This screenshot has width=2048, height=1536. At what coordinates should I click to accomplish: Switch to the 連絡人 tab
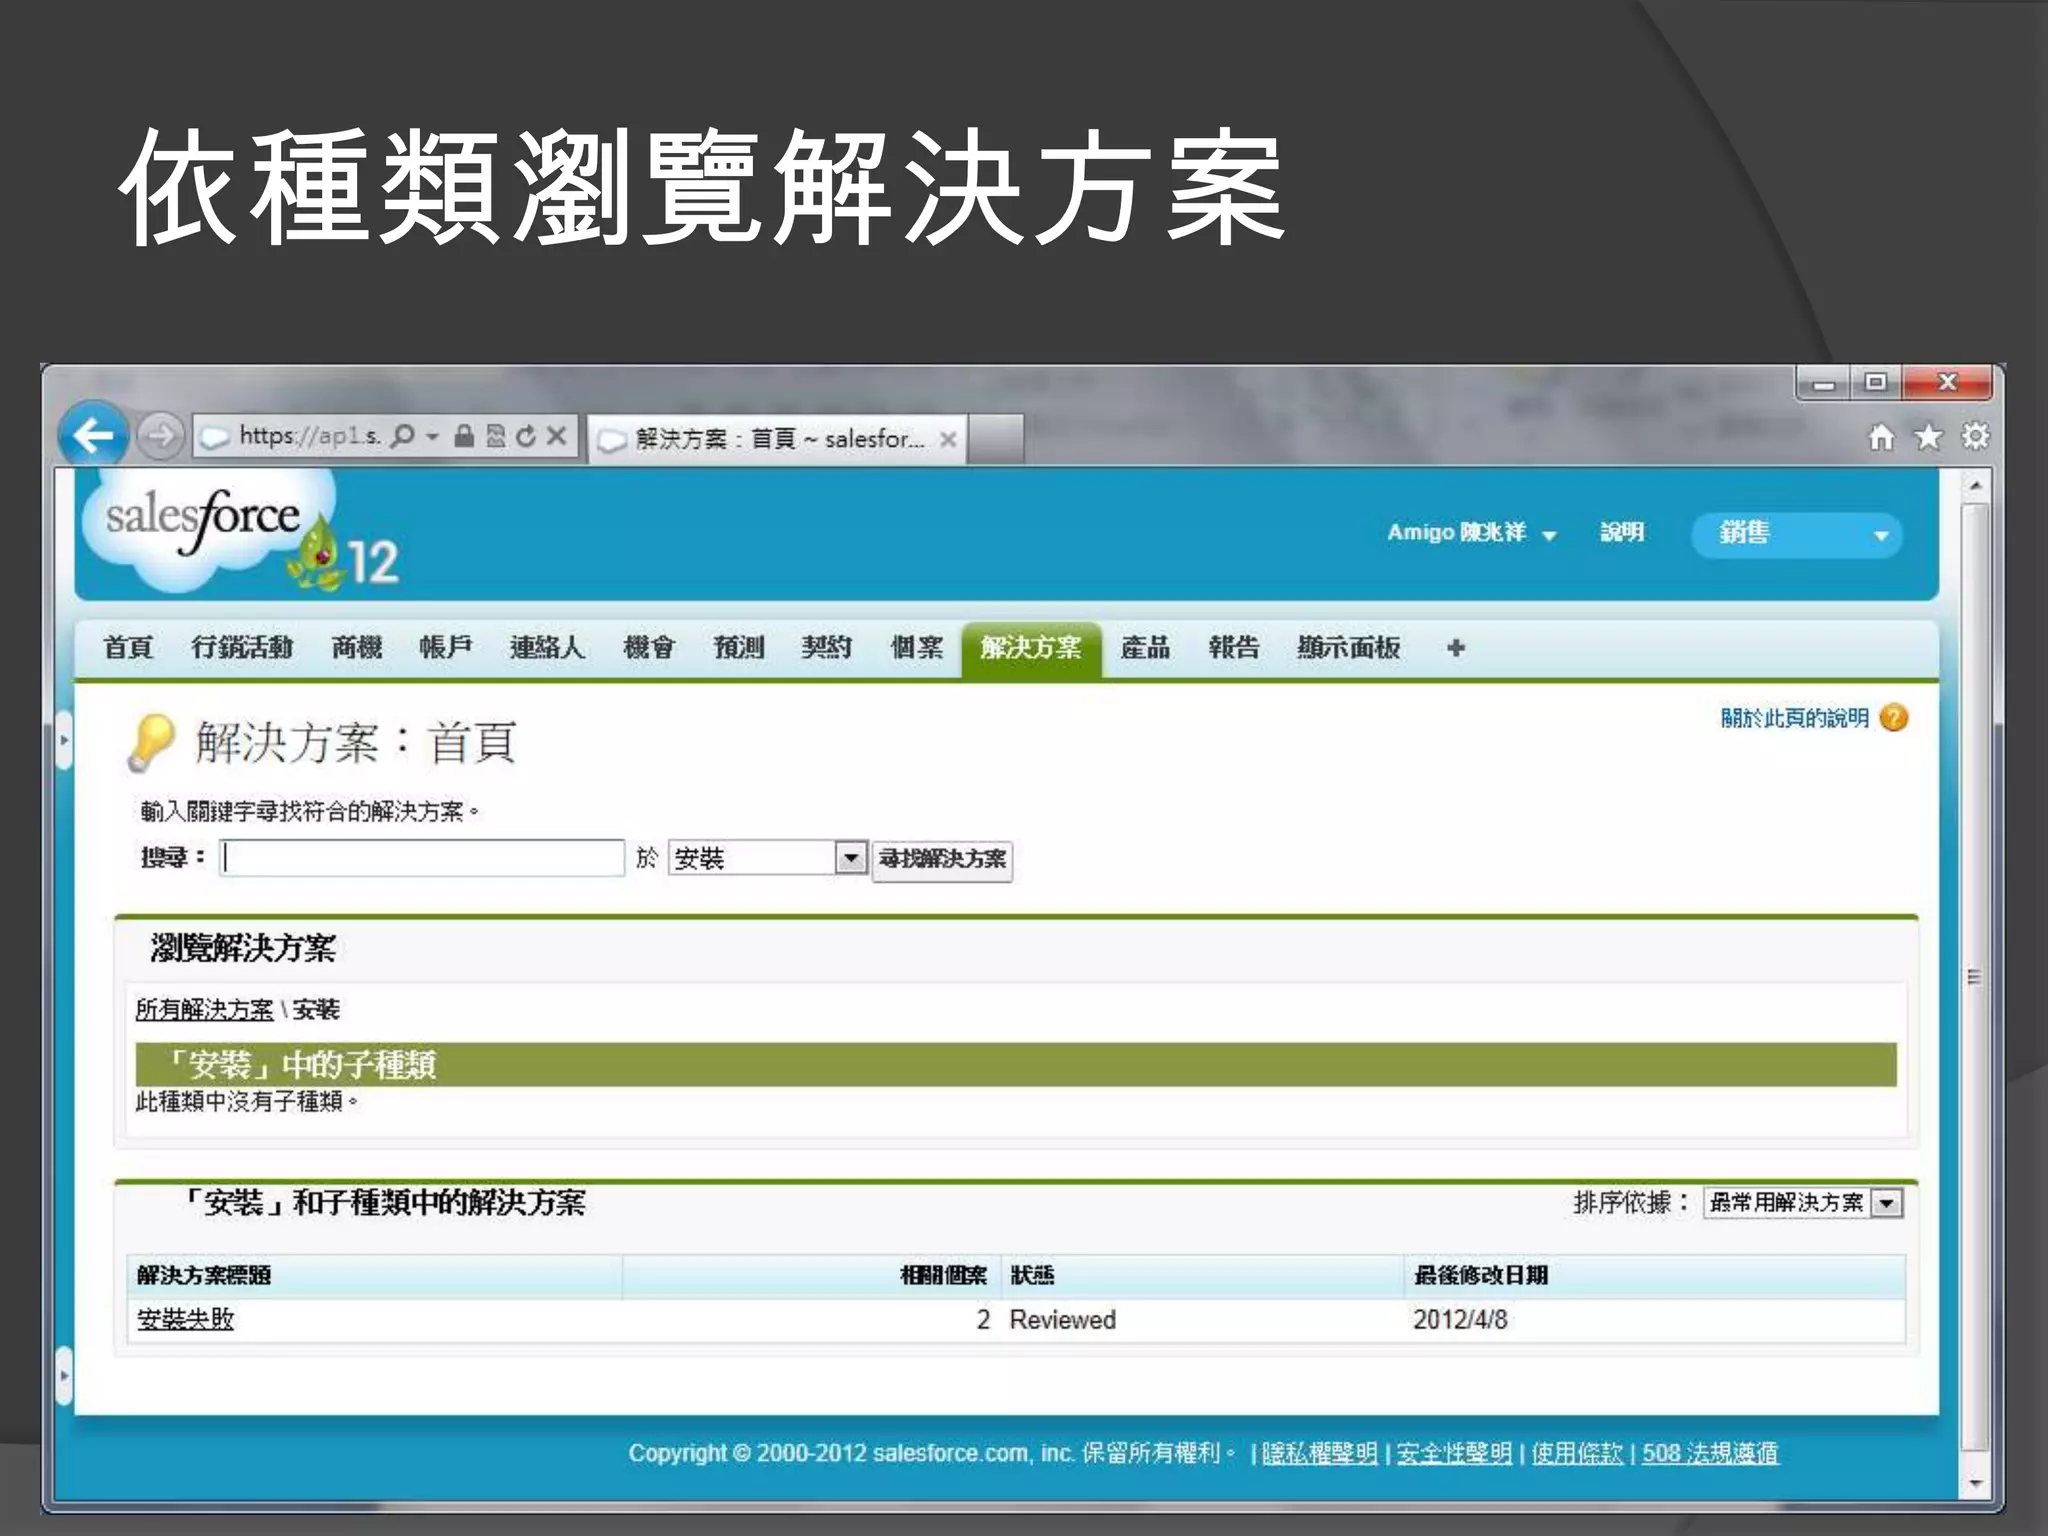pyautogui.click(x=547, y=648)
